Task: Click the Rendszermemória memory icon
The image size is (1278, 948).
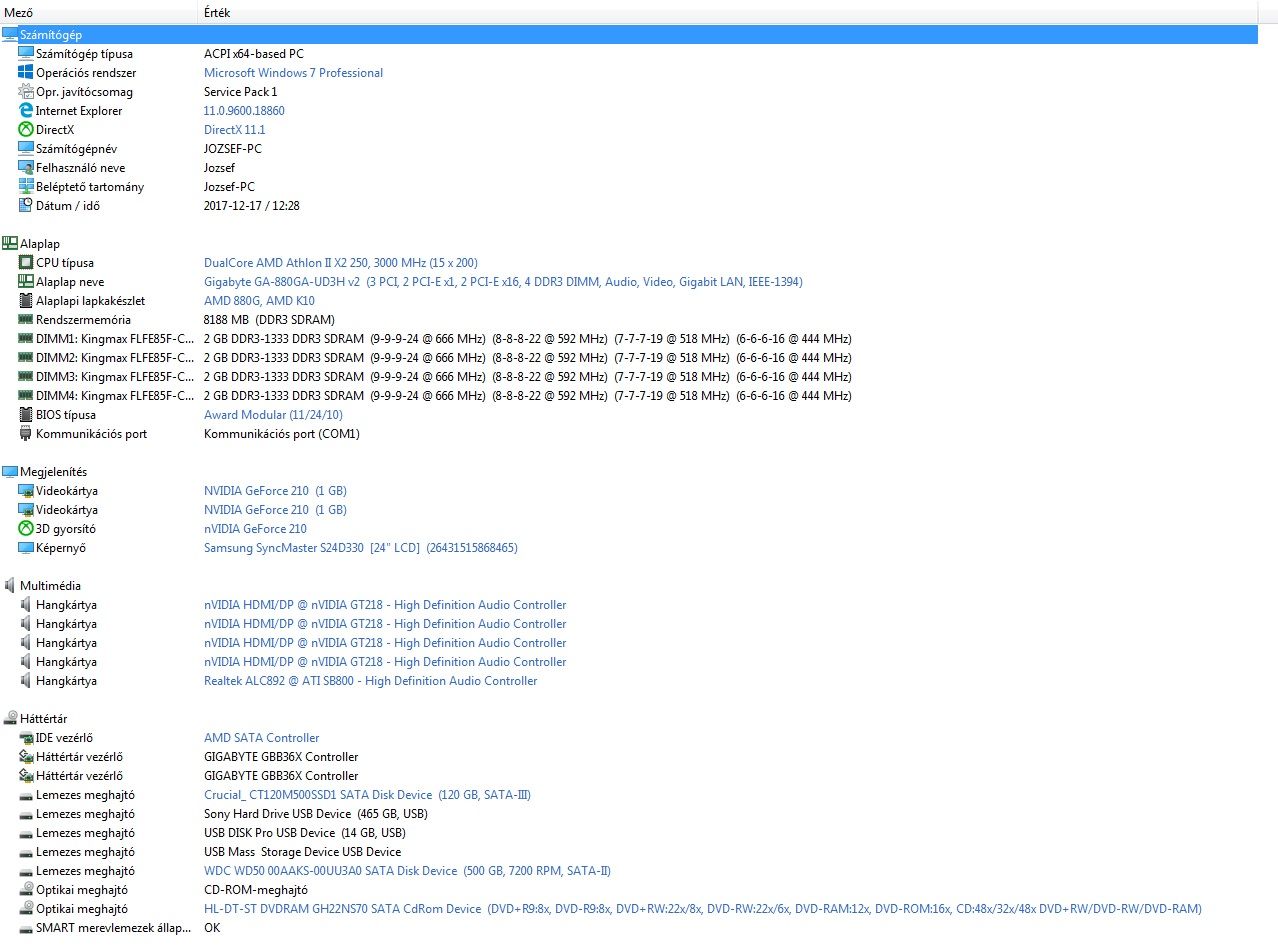Action: click(x=26, y=320)
